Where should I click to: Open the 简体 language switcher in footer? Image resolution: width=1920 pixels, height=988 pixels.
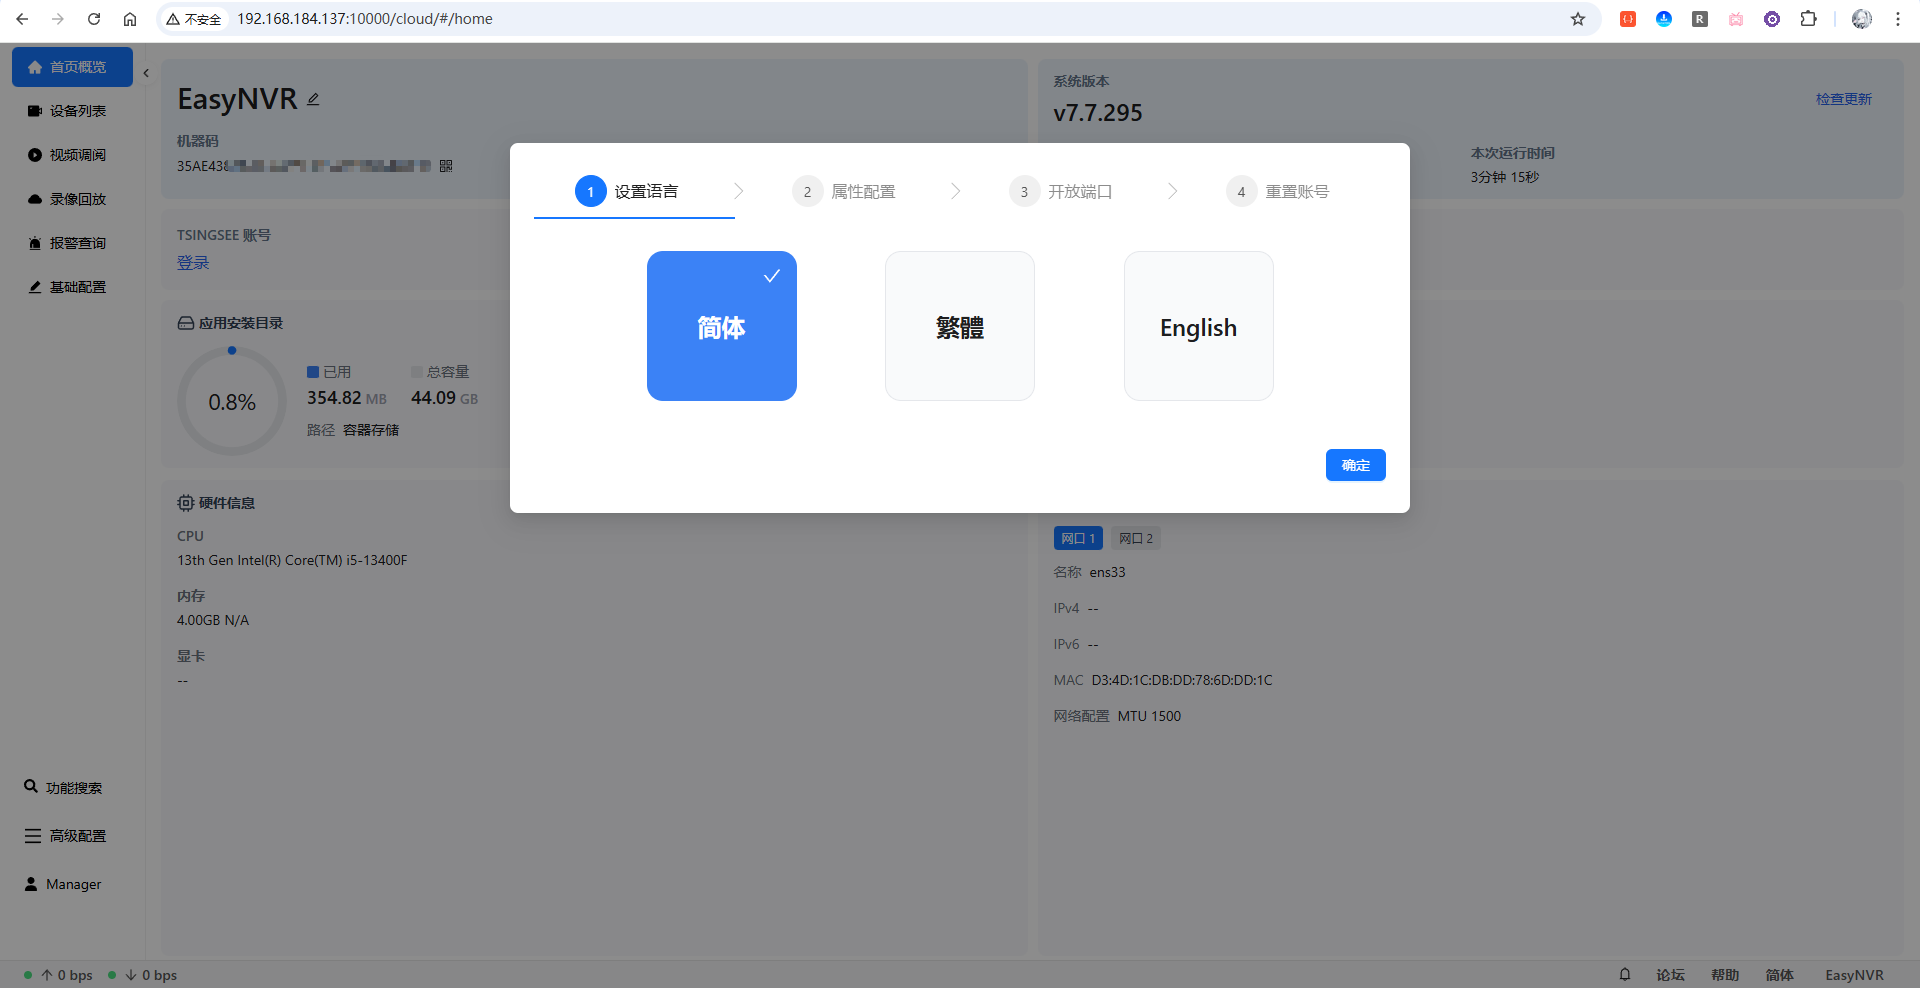point(1779,975)
